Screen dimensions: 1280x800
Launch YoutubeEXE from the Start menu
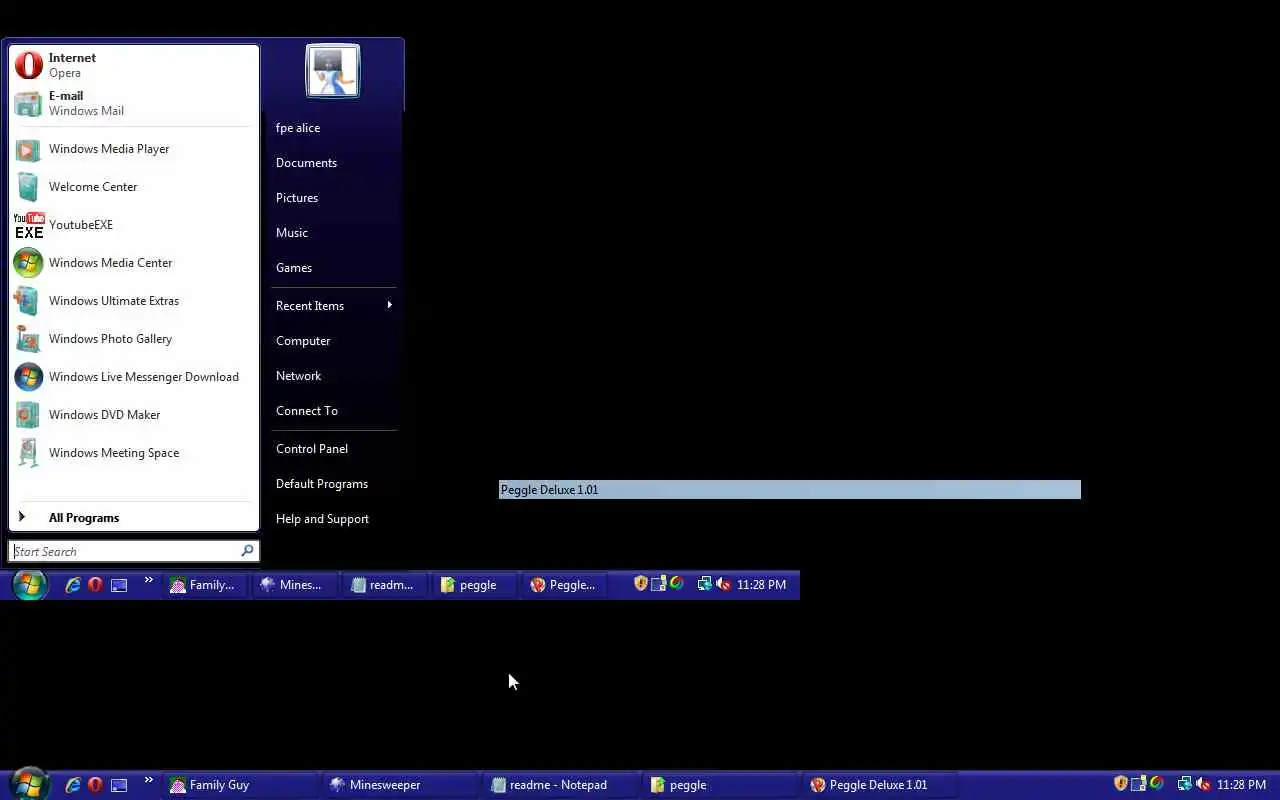coord(134,225)
